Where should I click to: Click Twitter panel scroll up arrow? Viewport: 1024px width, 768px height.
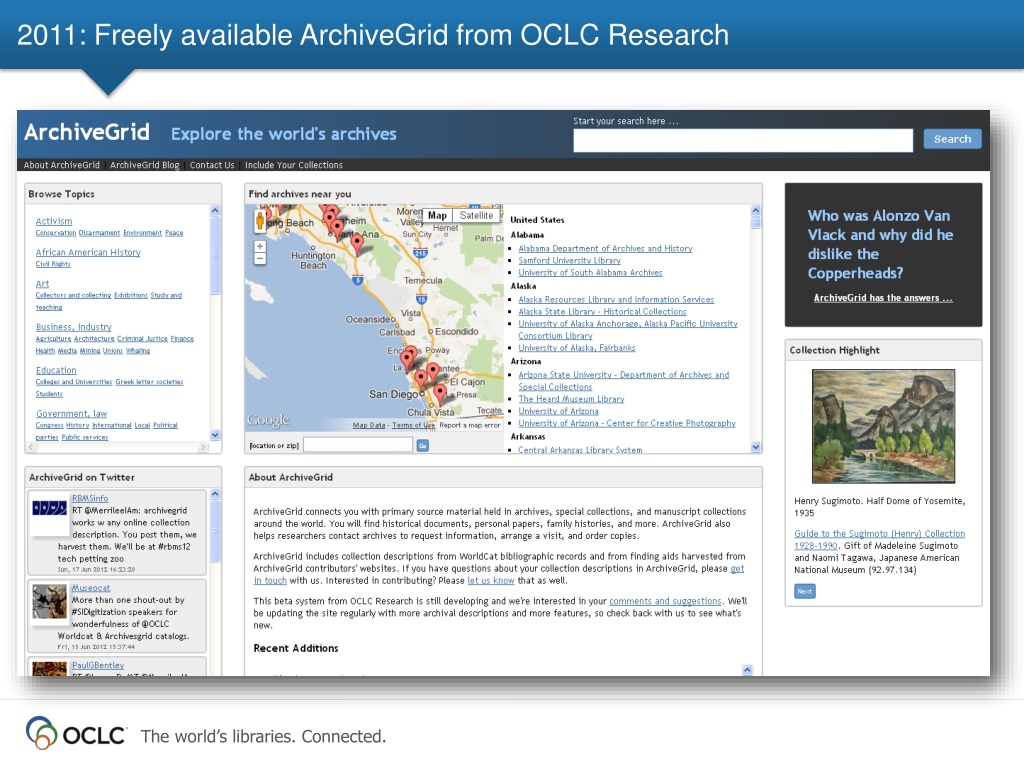[x=215, y=494]
